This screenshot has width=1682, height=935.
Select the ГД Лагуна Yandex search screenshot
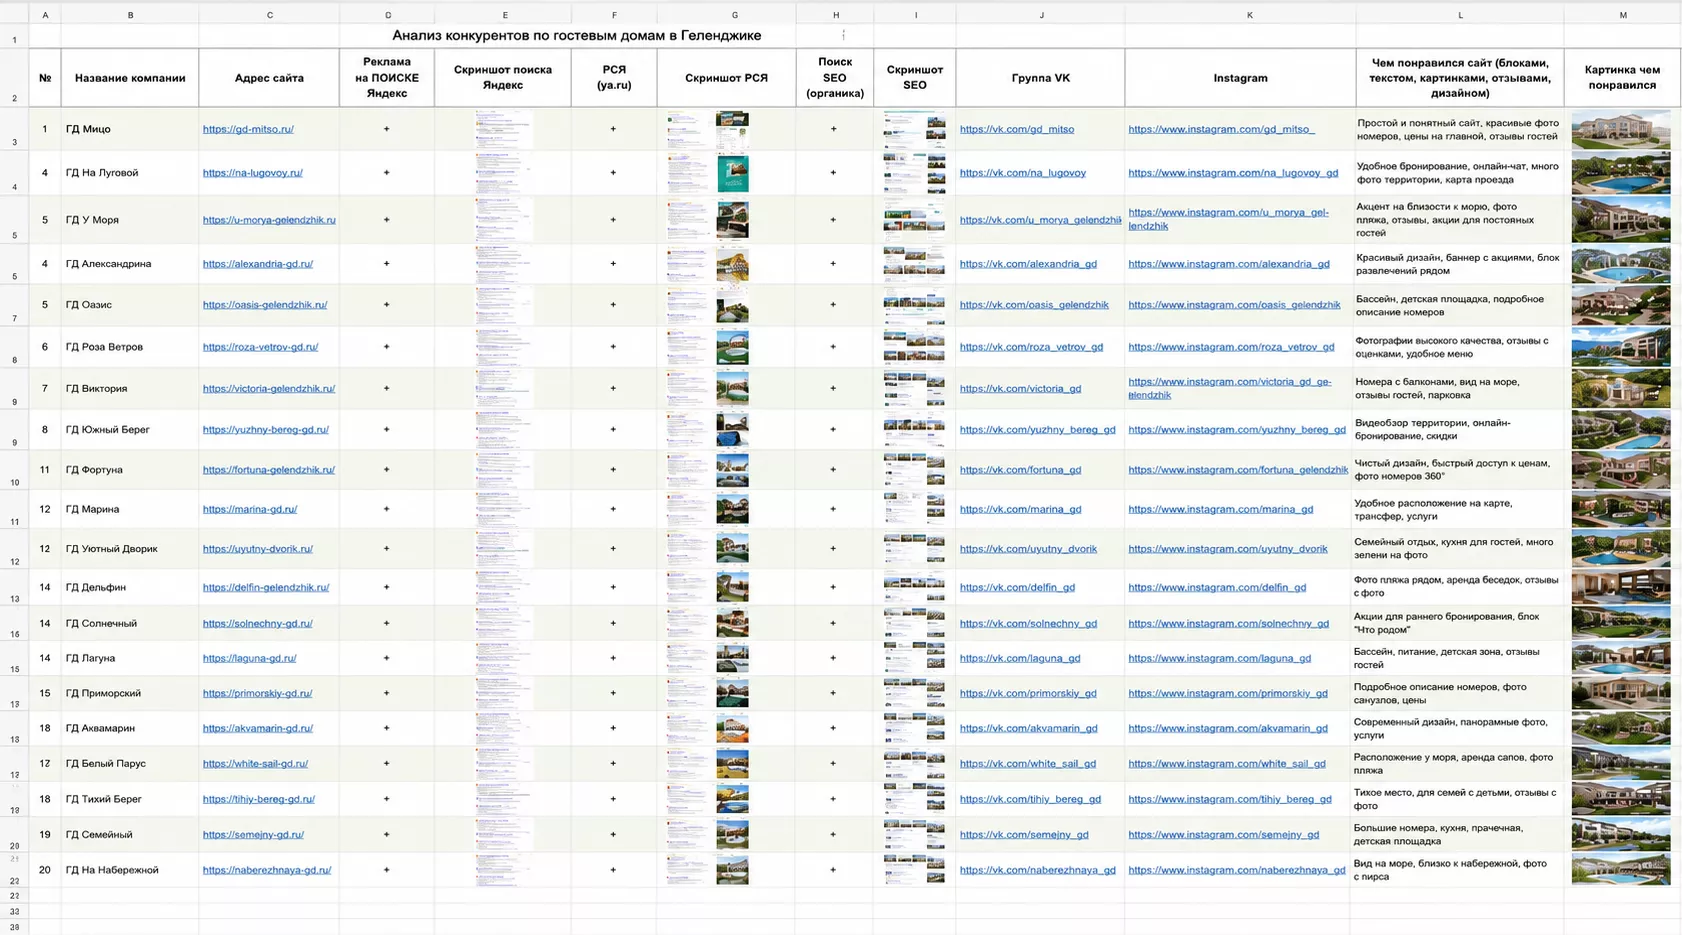pos(504,659)
